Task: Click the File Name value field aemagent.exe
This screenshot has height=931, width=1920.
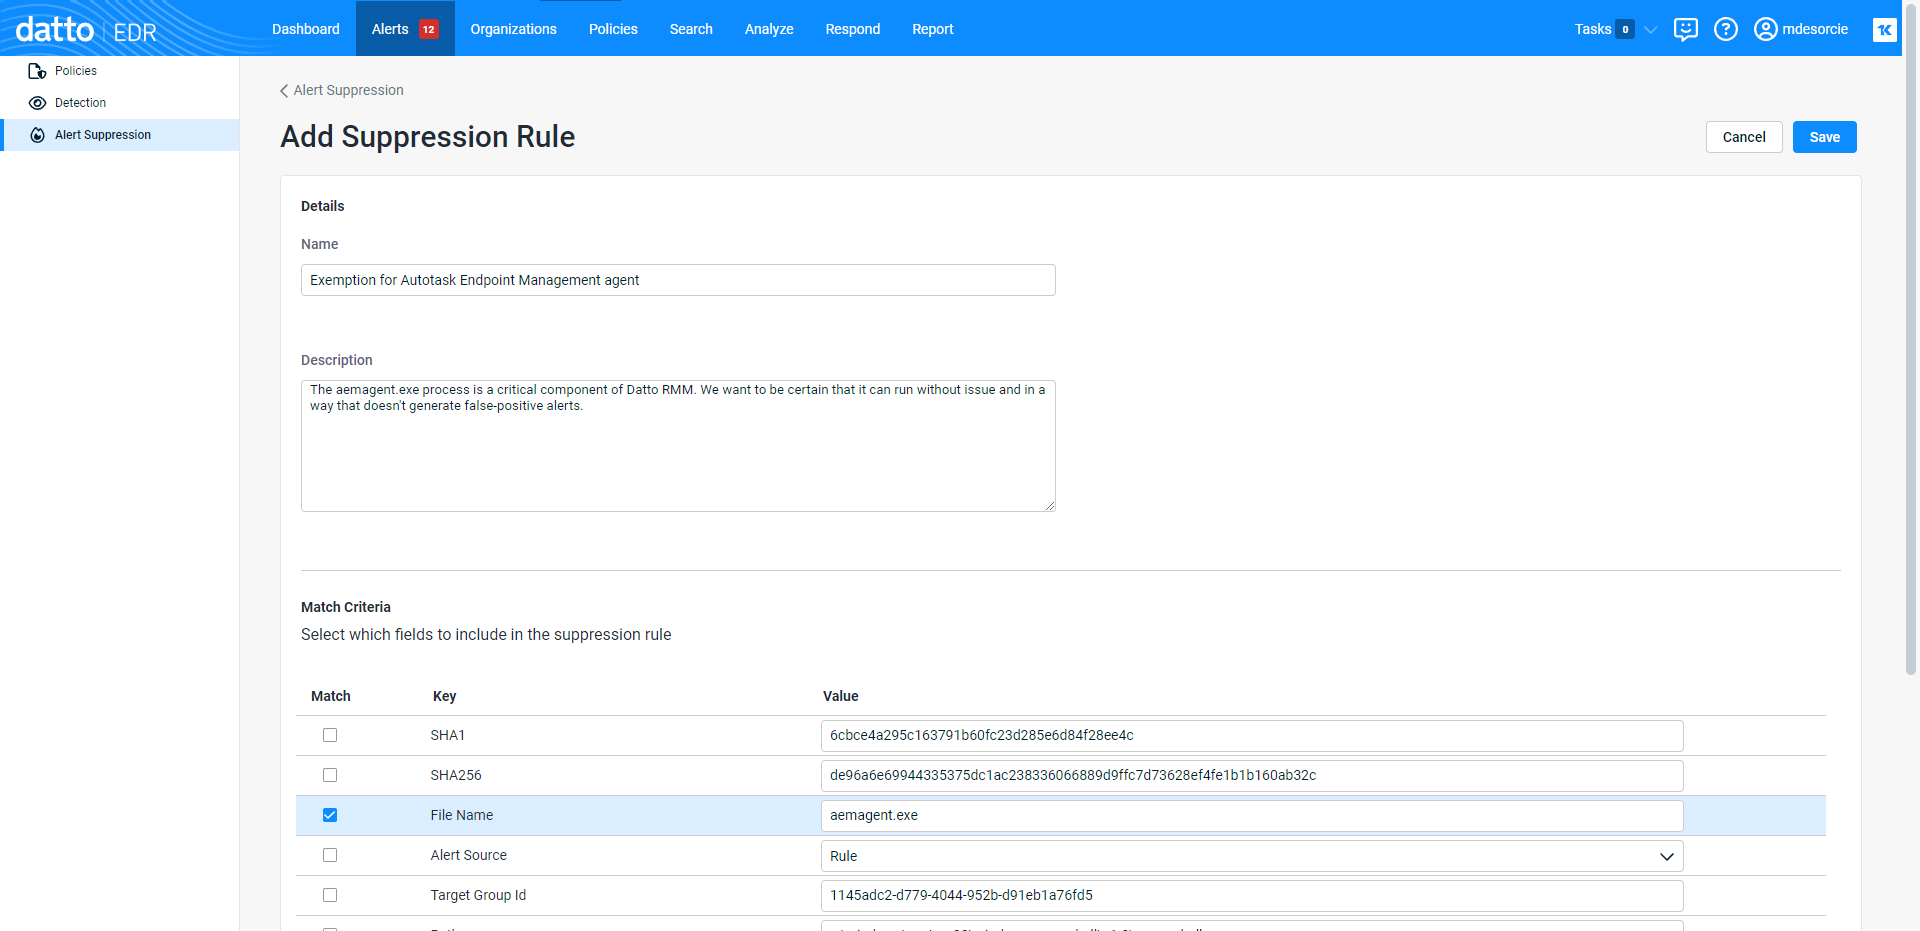Action: point(1252,816)
